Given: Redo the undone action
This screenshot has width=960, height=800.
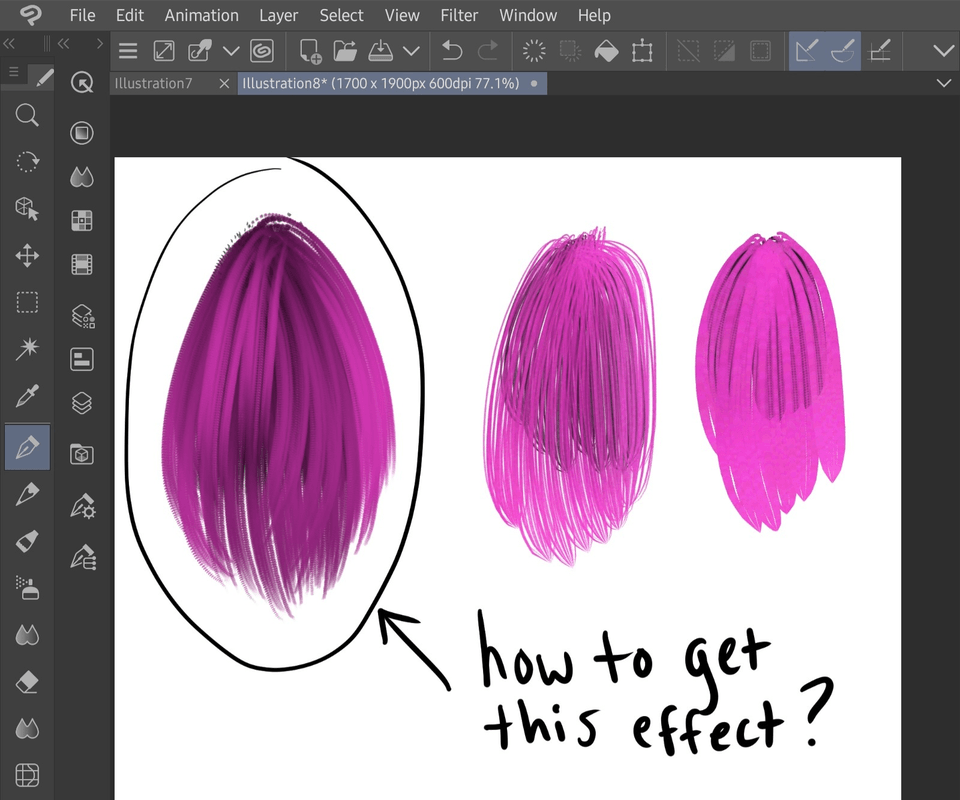Looking at the screenshot, I should [x=487, y=50].
